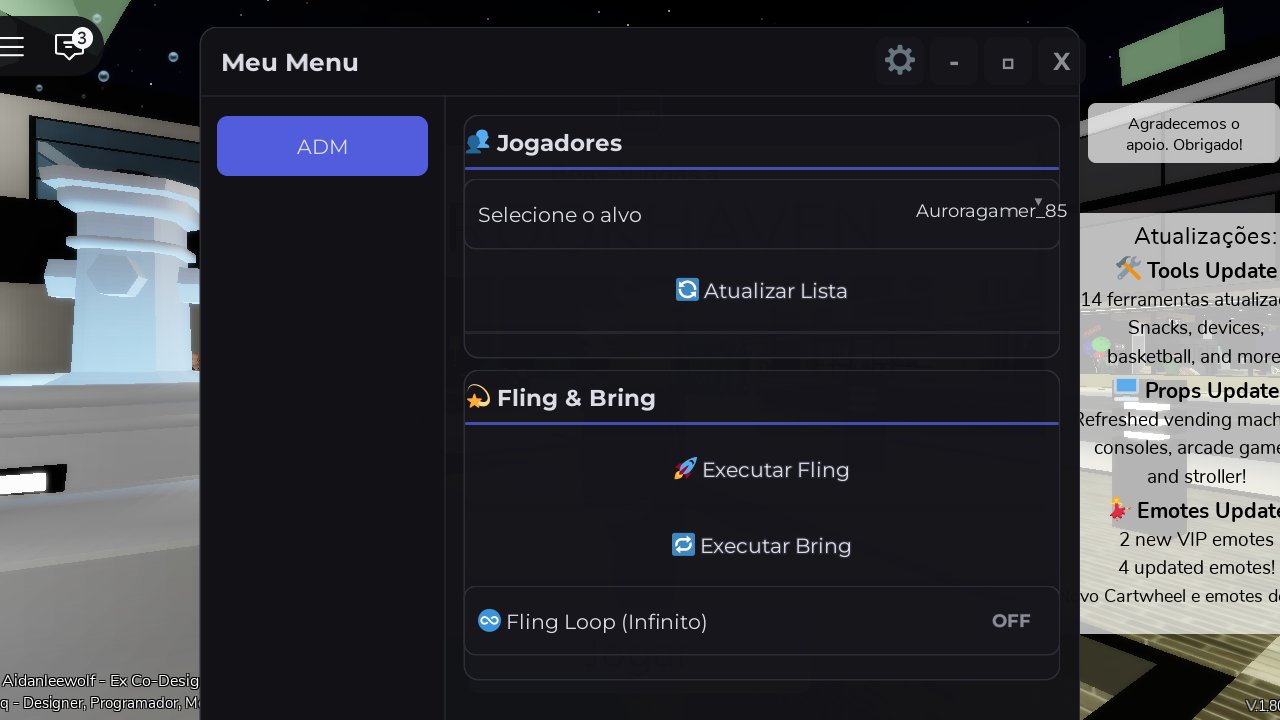
Task: Open the settings gear in Meu Menu
Action: click(x=900, y=61)
